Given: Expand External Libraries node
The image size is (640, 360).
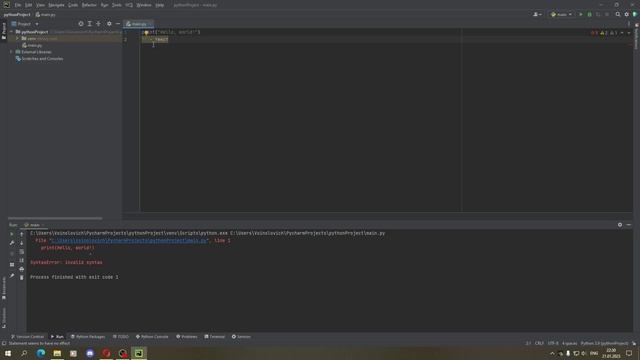Looking at the screenshot, I should pyautogui.click(x=11, y=52).
